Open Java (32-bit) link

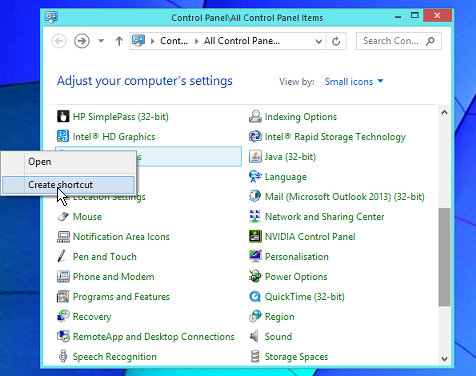[290, 157]
